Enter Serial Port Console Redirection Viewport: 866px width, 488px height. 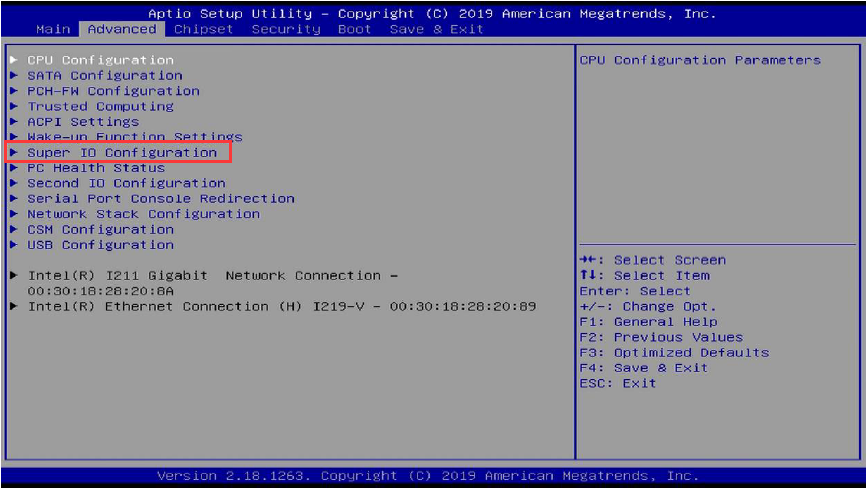click(160, 198)
